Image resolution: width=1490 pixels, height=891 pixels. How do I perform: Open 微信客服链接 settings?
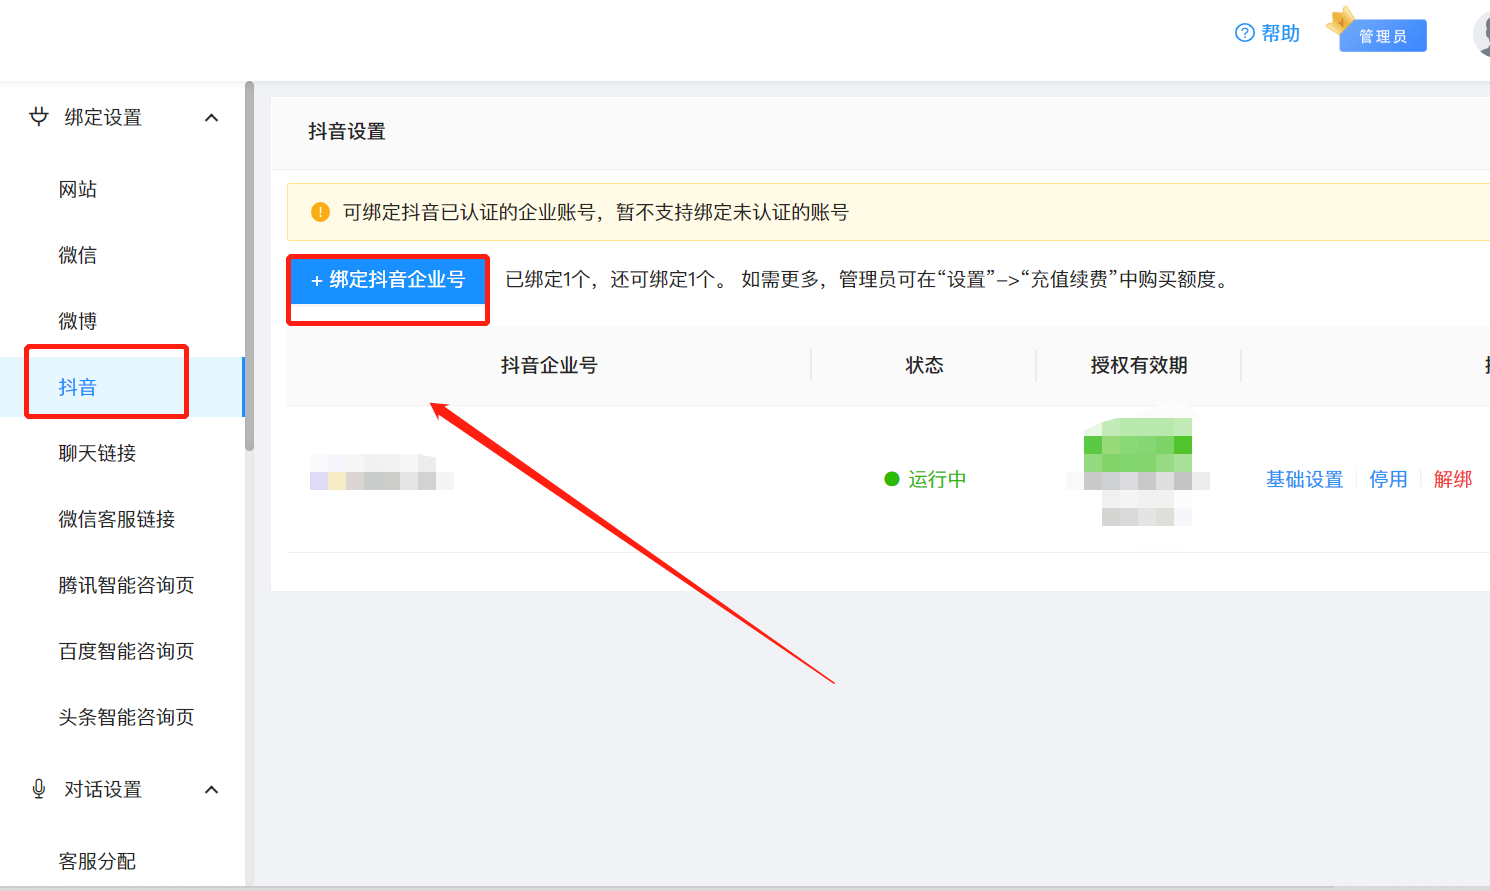coord(117,519)
